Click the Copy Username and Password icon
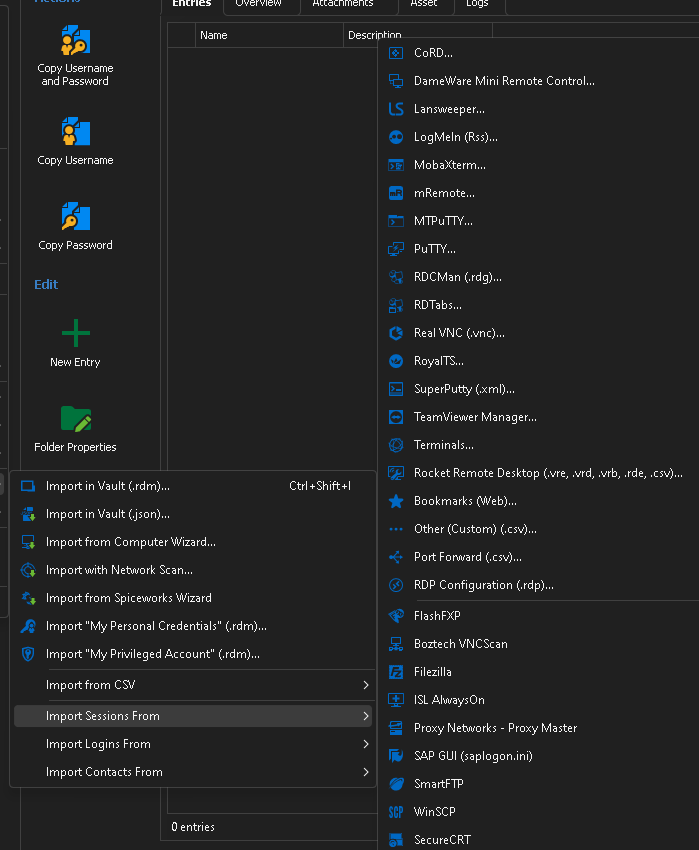699x850 pixels. point(75,40)
